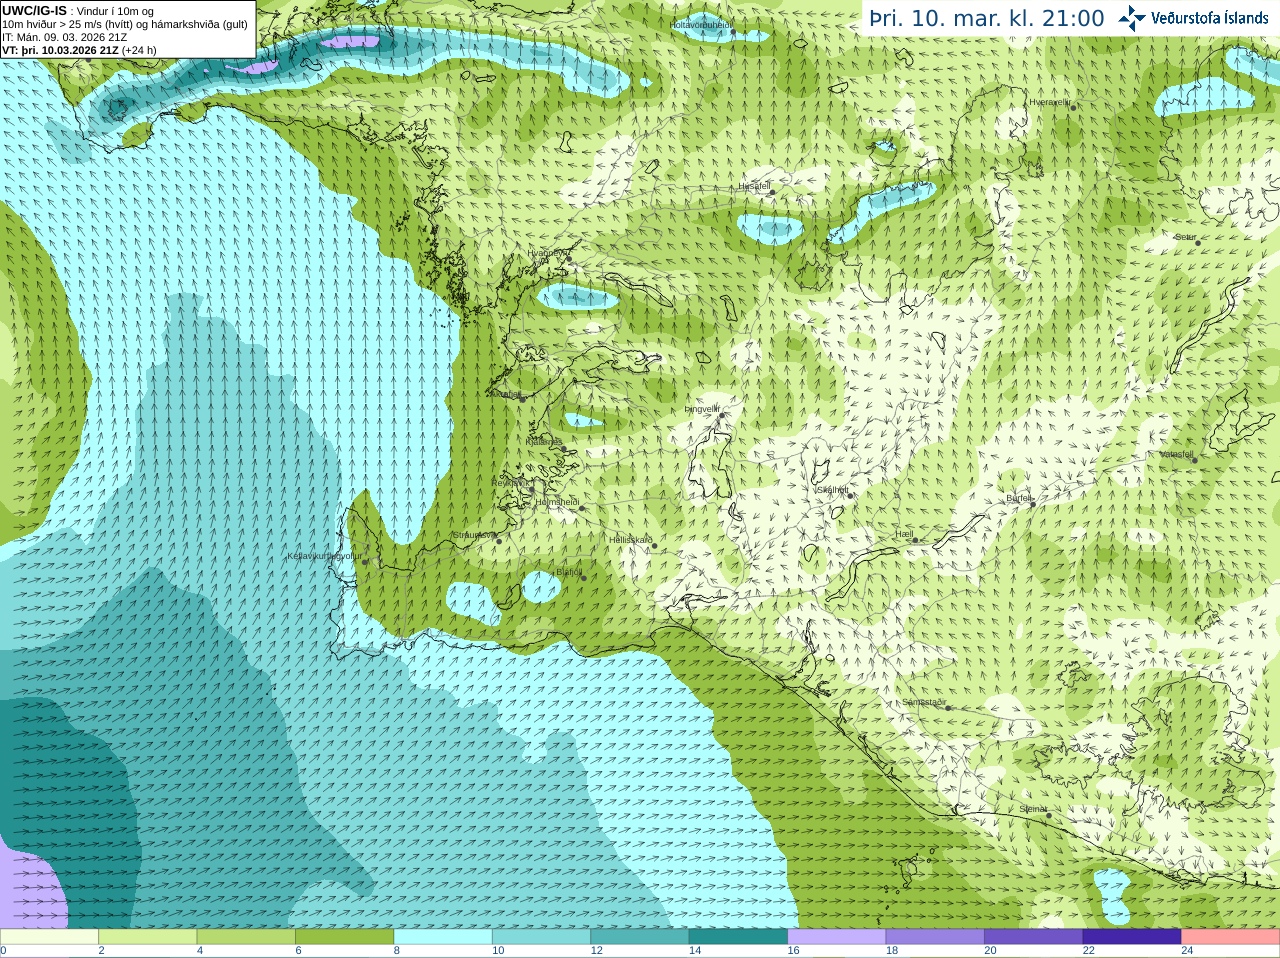The image size is (1280, 958).
Task: Click the Reykjavík station label
Action: pos(510,483)
